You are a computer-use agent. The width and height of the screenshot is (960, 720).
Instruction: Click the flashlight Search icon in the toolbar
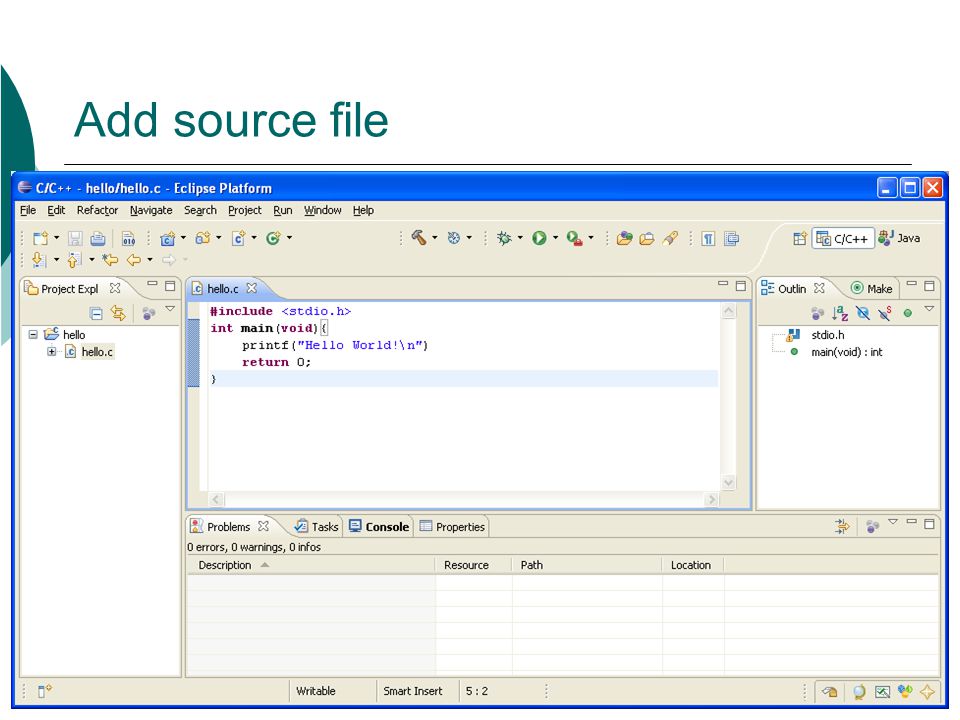670,238
